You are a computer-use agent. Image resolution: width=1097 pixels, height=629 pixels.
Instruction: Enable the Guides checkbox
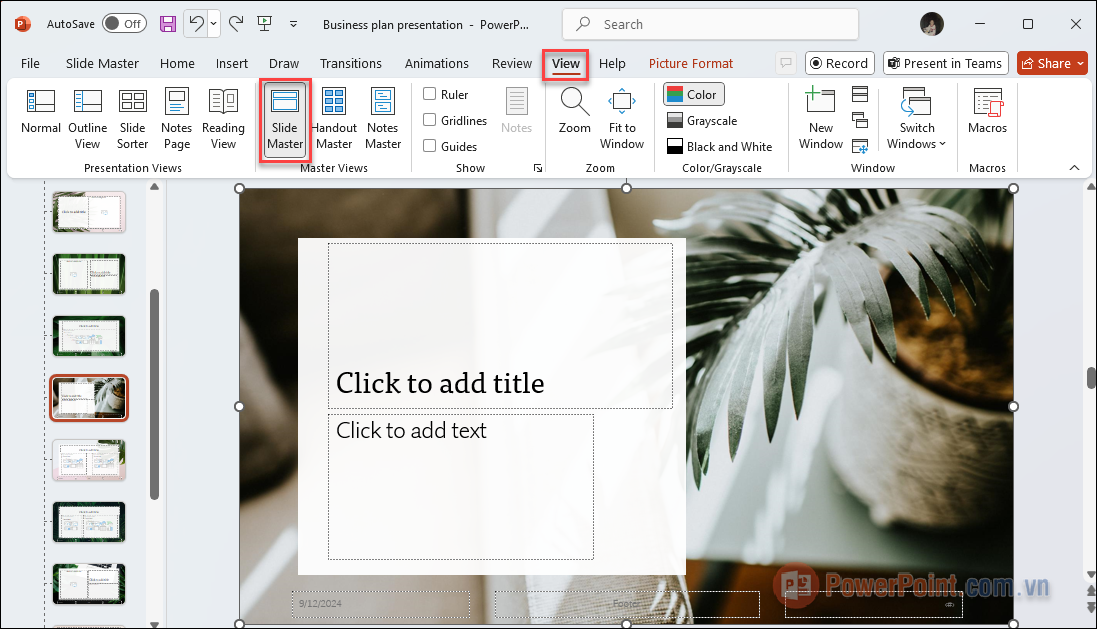point(430,146)
